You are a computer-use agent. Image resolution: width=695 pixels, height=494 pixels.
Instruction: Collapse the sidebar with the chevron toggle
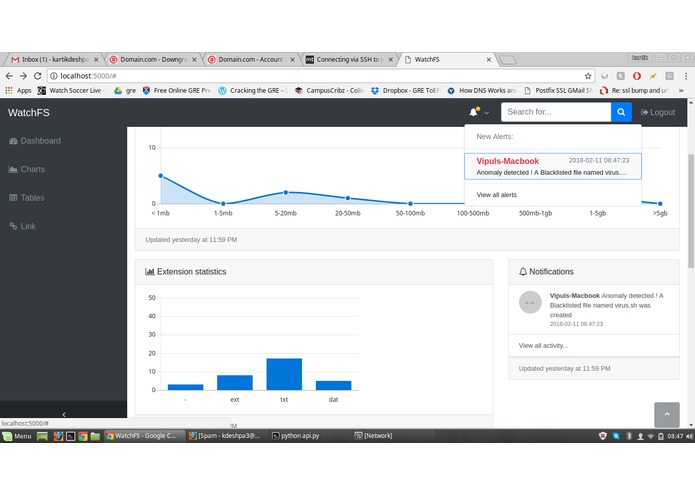coord(63,414)
